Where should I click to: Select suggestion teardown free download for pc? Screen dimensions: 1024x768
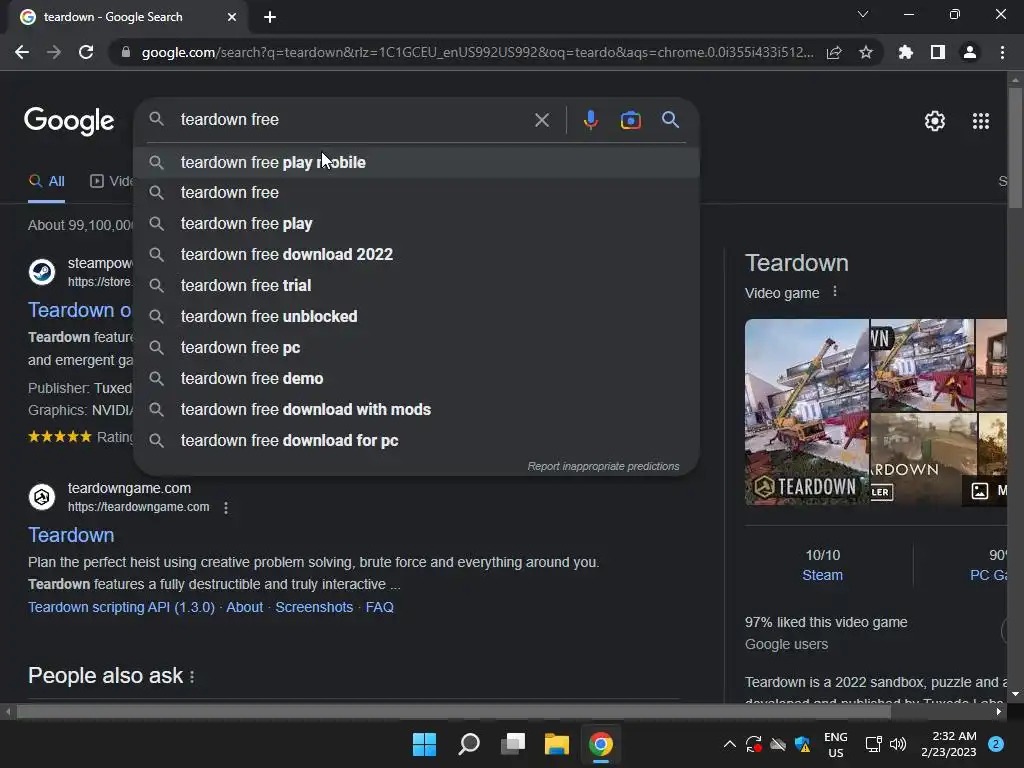pyautogui.click(x=417, y=440)
